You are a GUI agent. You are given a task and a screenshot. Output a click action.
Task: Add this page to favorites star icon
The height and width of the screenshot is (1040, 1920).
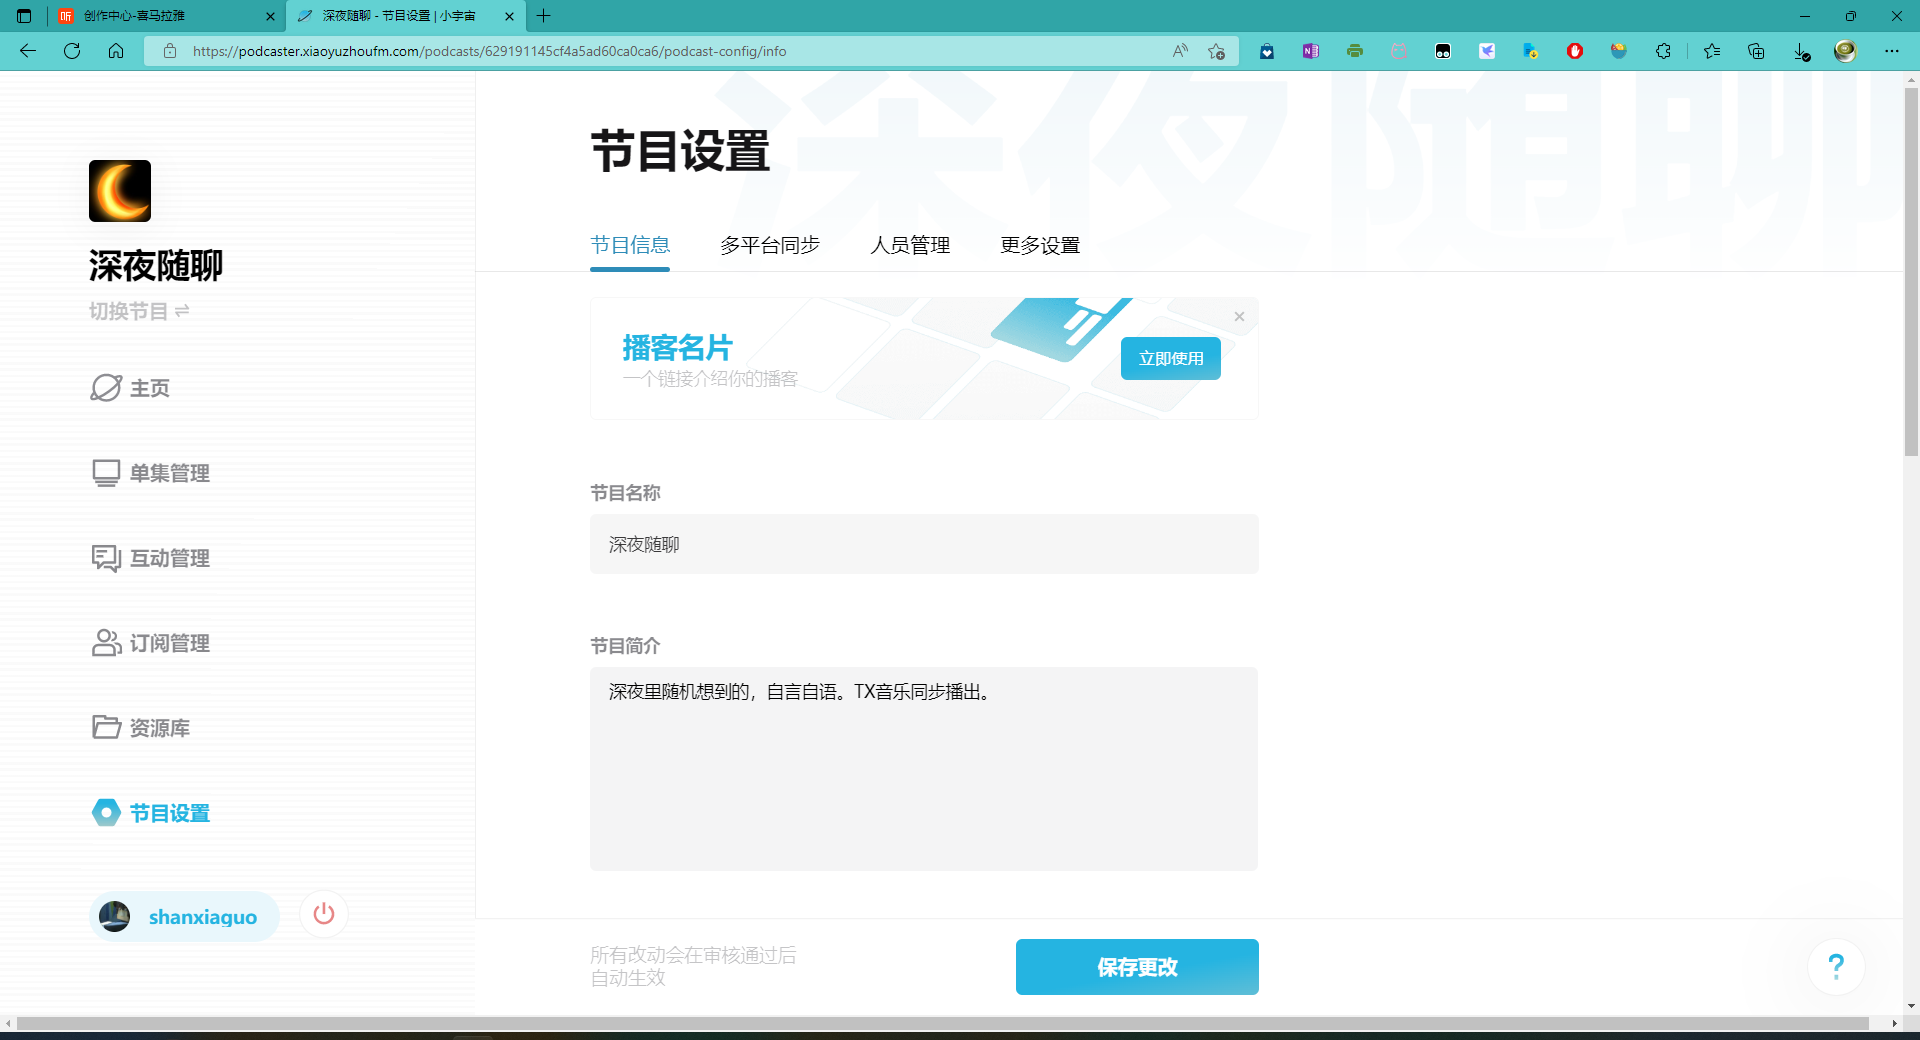click(1216, 51)
